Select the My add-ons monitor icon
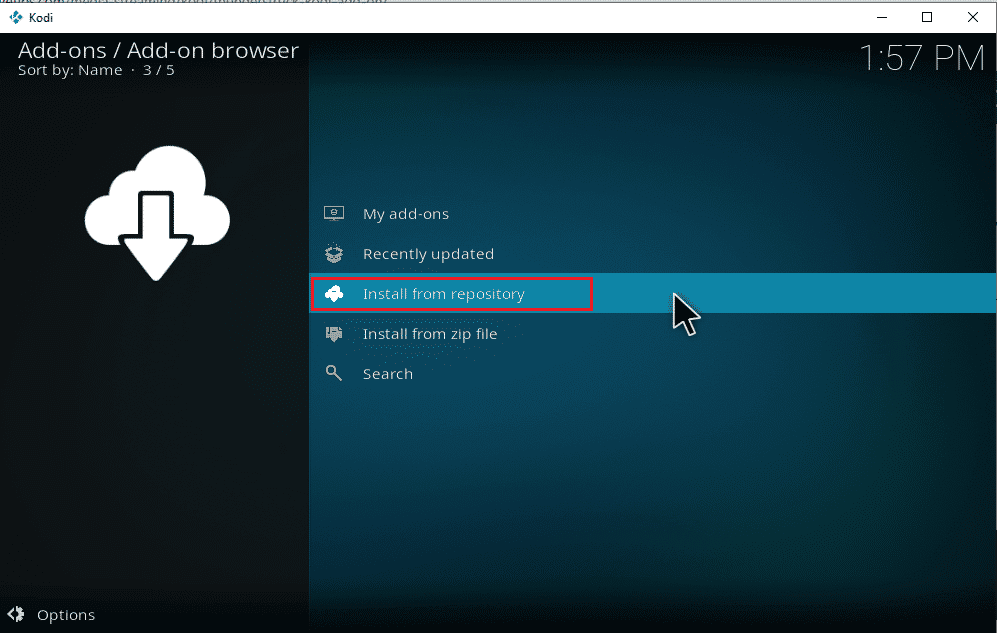Image resolution: width=997 pixels, height=633 pixels. coord(334,213)
